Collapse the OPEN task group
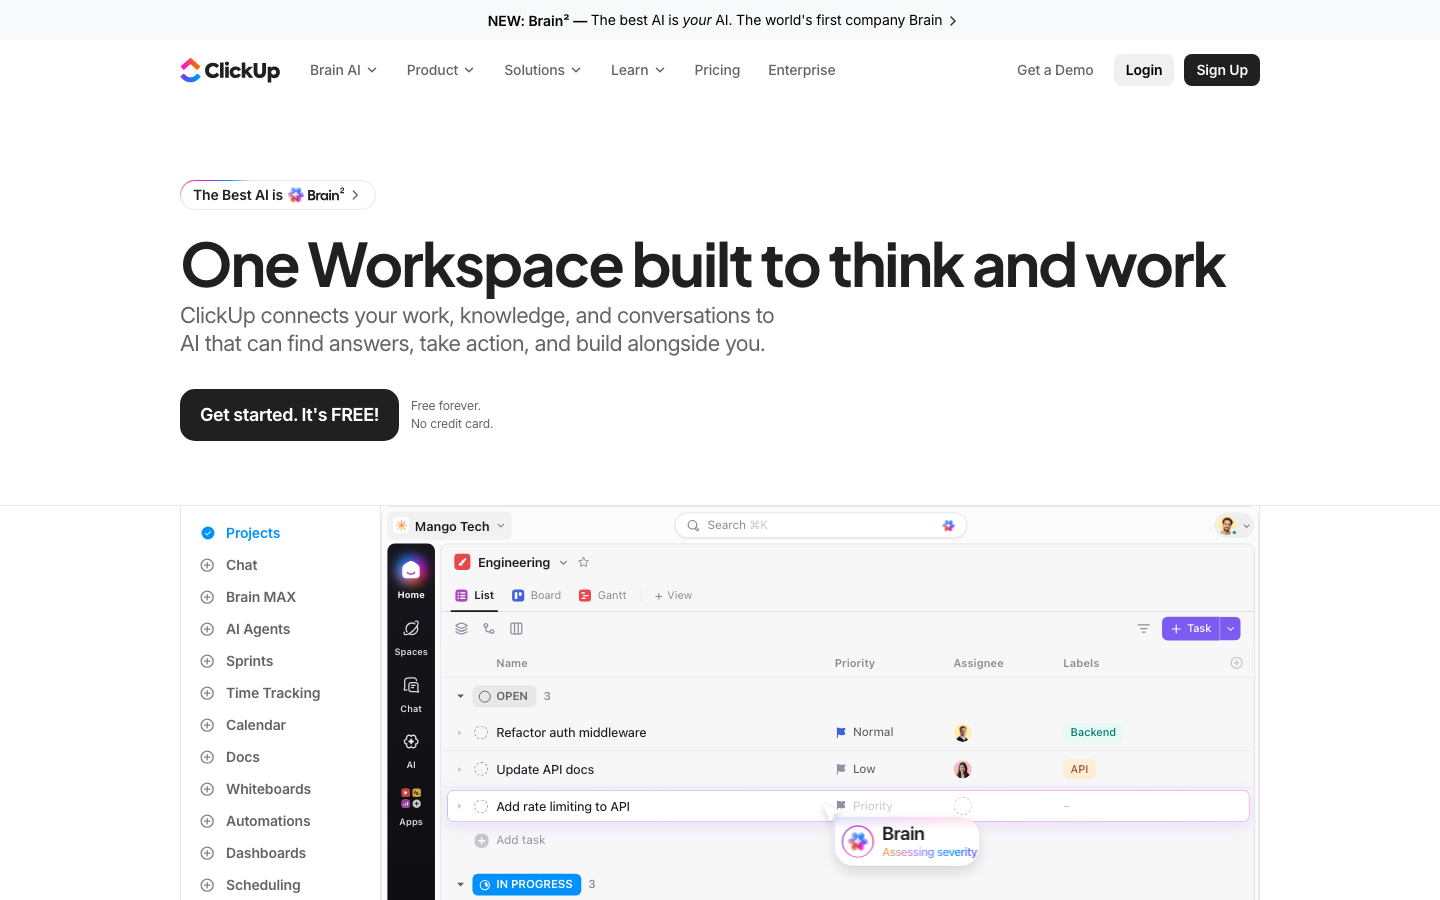The image size is (1440, 900). pyautogui.click(x=460, y=696)
